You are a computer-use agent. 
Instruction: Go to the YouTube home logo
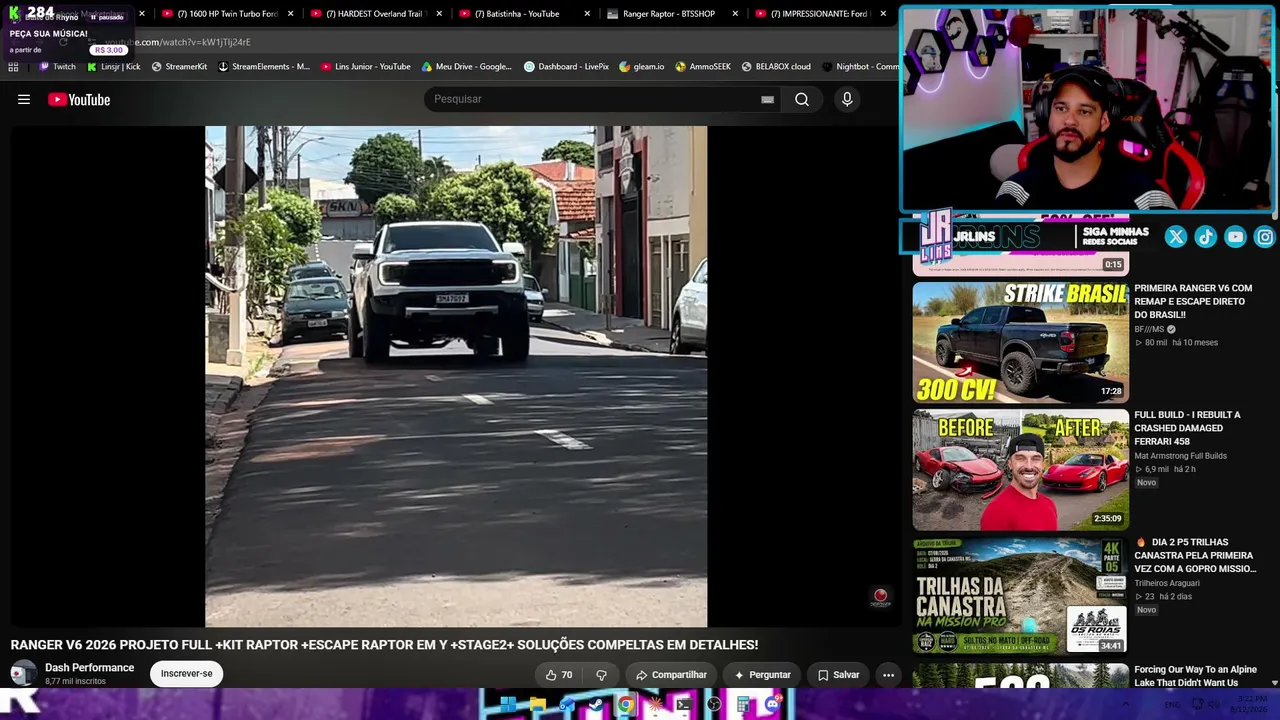pyautogui.click(x=79, y=99)
